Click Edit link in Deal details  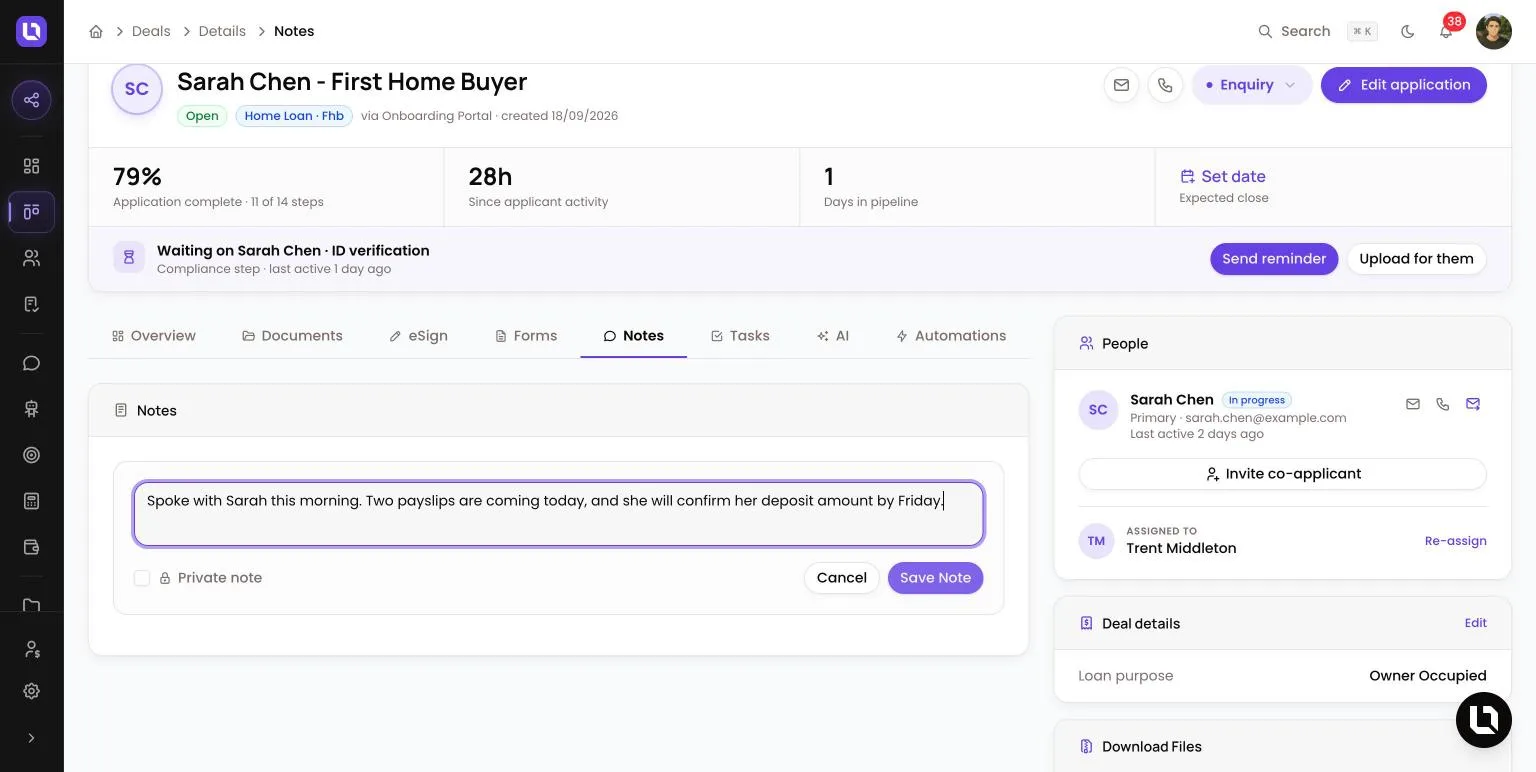pos(1475,623)
